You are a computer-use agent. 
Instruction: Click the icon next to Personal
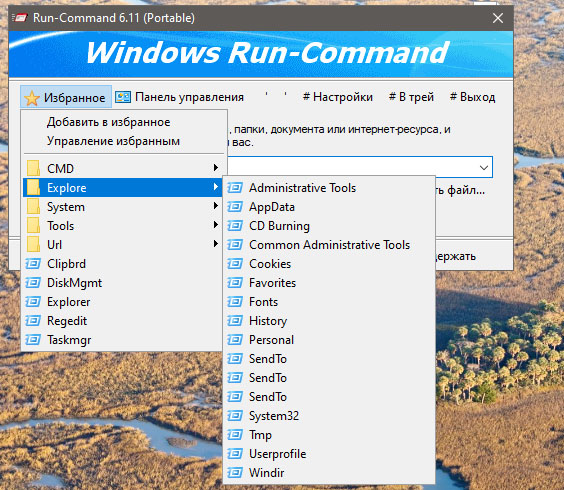pyautogui.click(x=235, y=340)
